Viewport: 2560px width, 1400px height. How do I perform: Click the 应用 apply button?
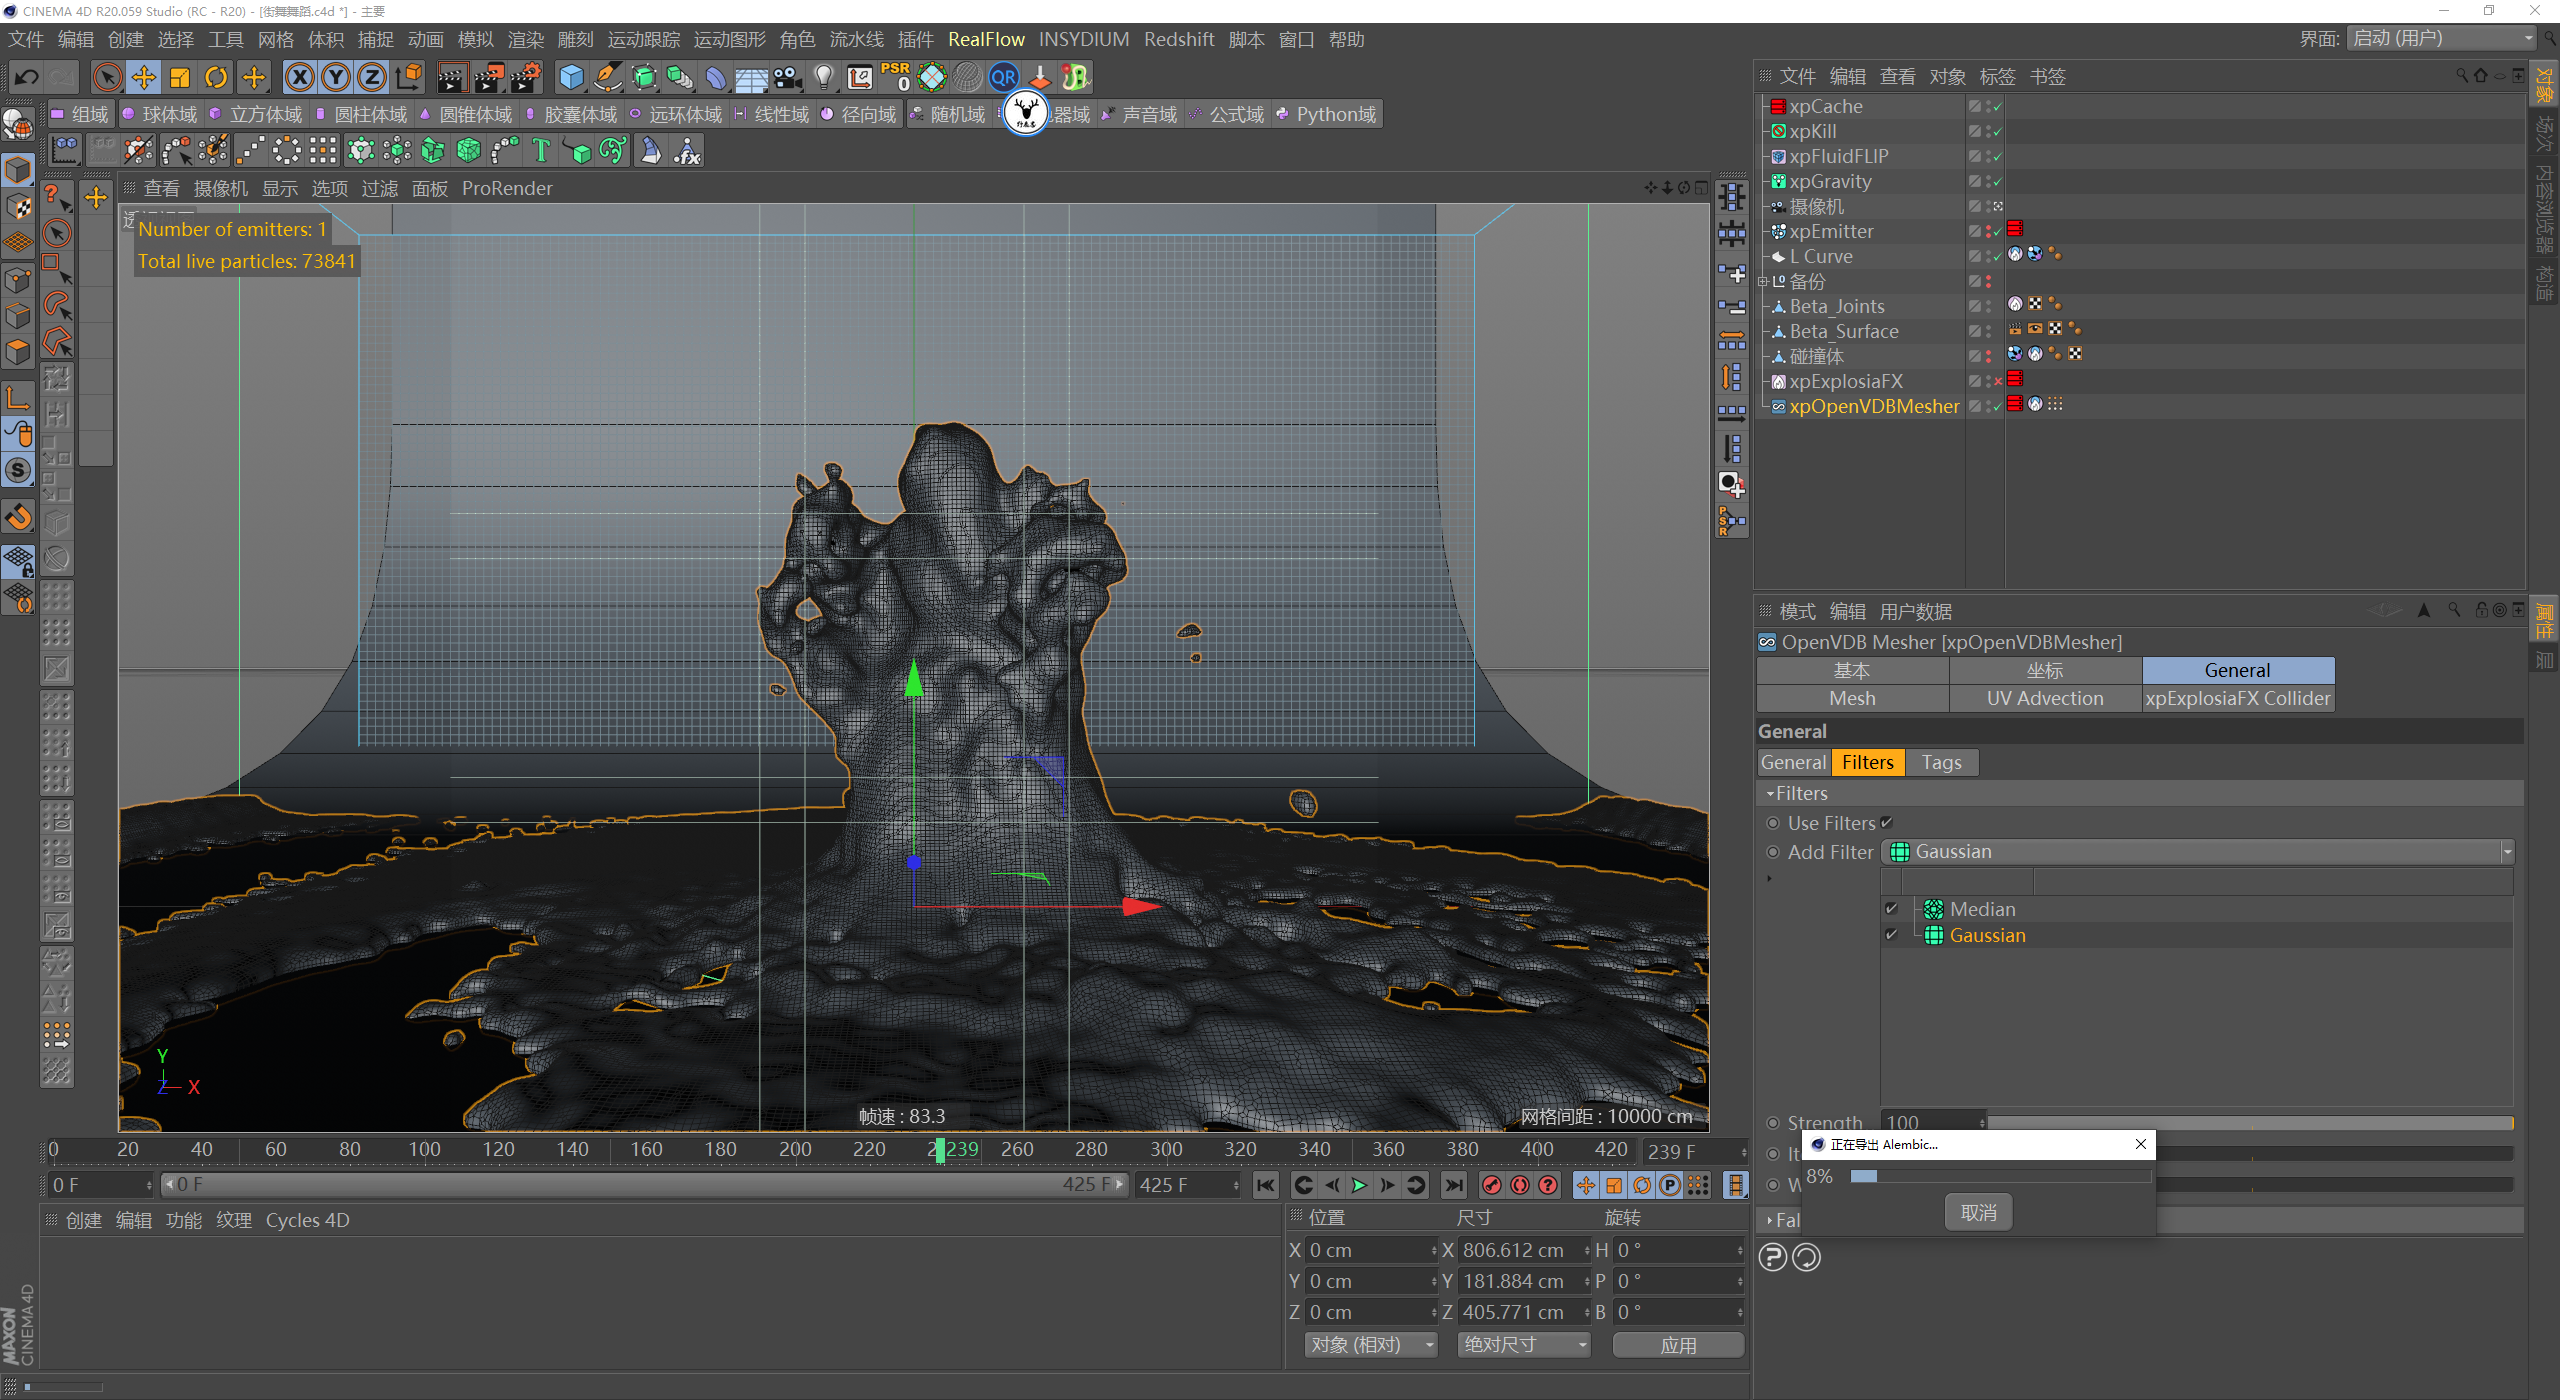tap(1678, 1345)
